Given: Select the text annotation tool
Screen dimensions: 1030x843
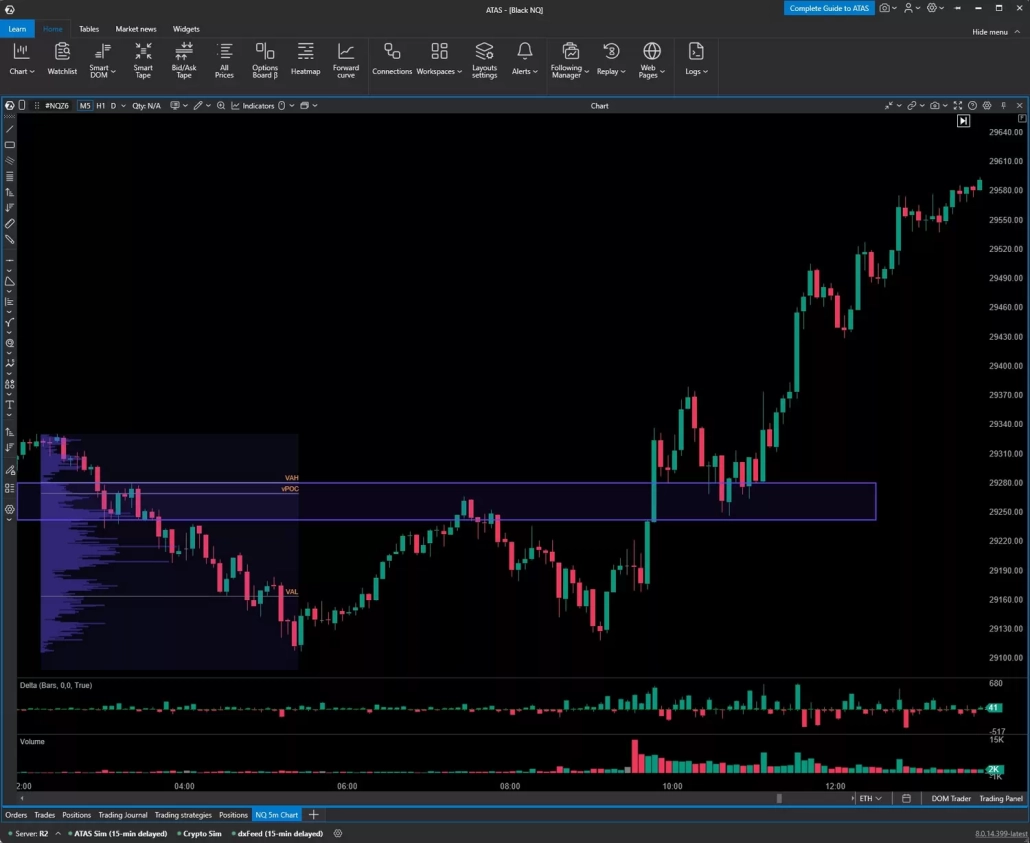Looking at the screenshot, I should point(10,404).
